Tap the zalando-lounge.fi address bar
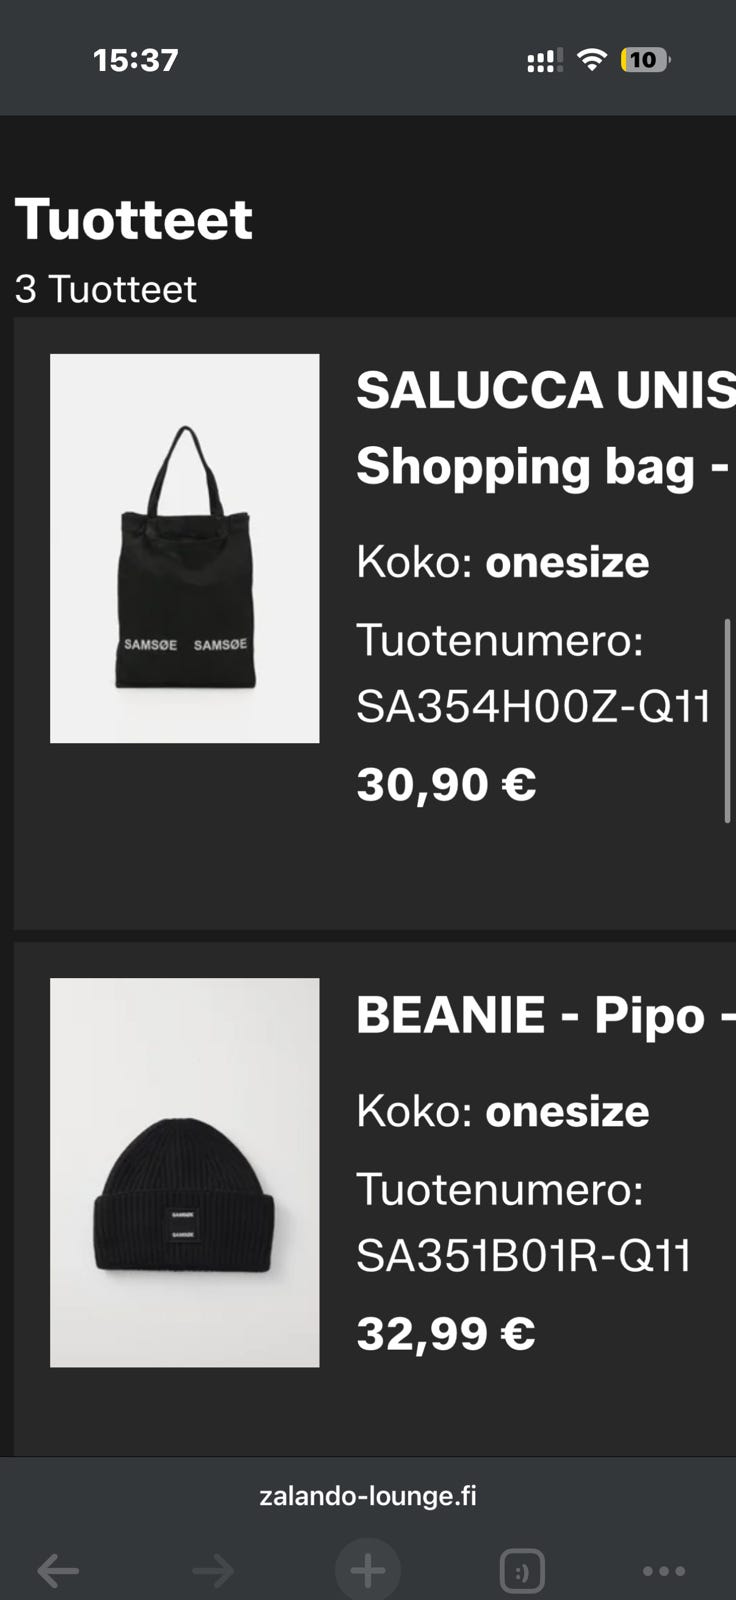 click(368, 1496)
